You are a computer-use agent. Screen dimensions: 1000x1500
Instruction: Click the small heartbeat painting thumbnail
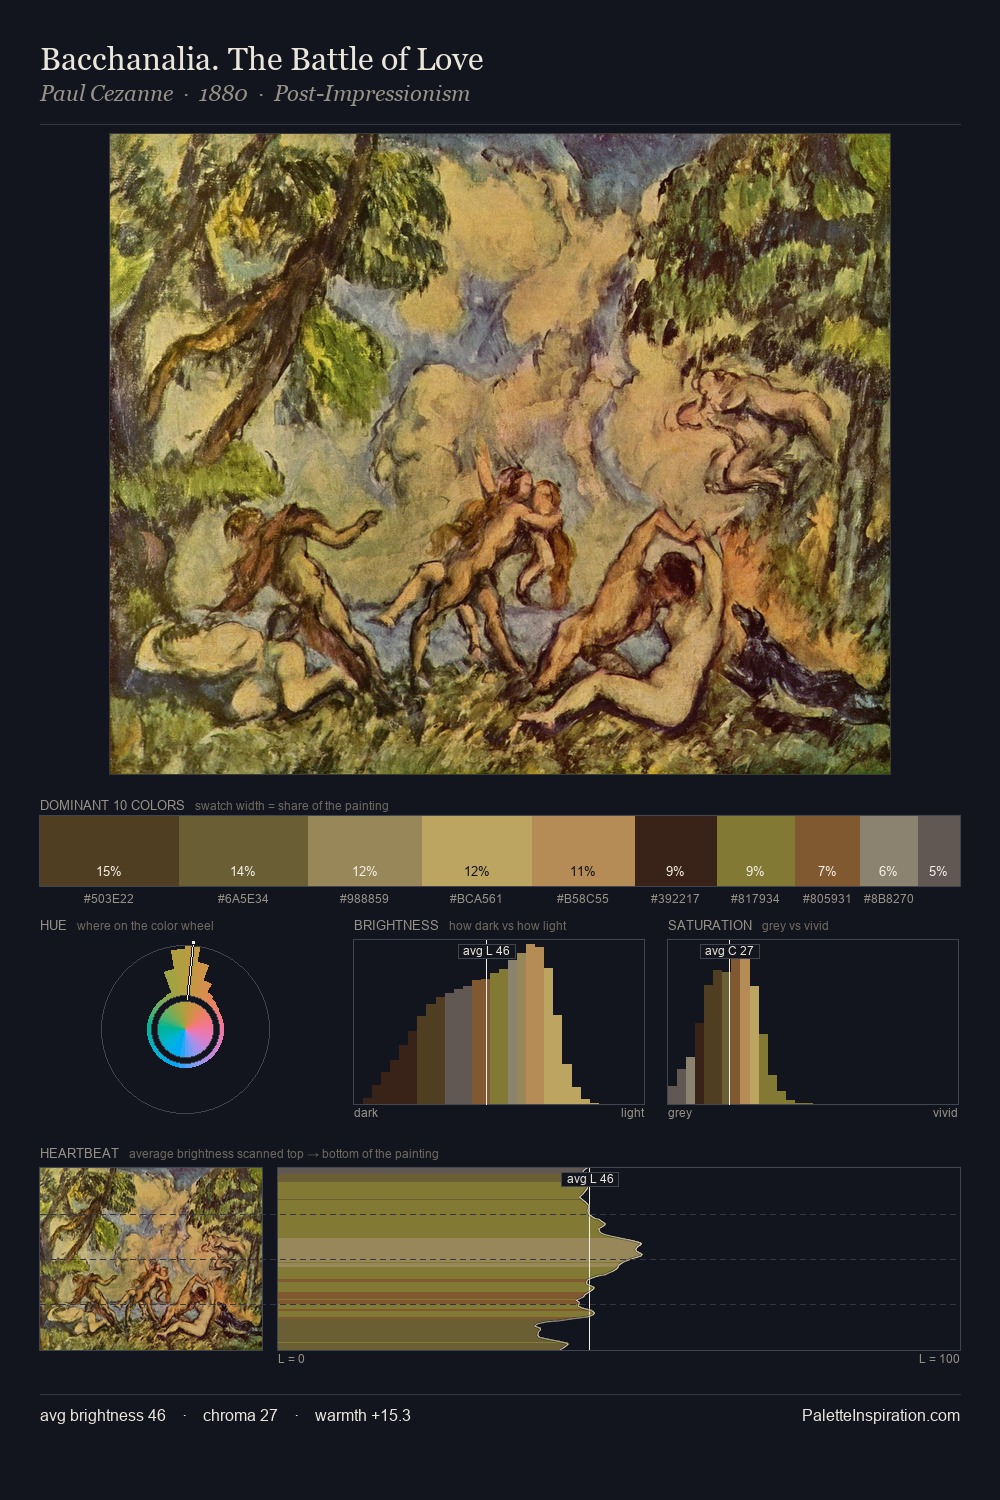click(151, 1259)
